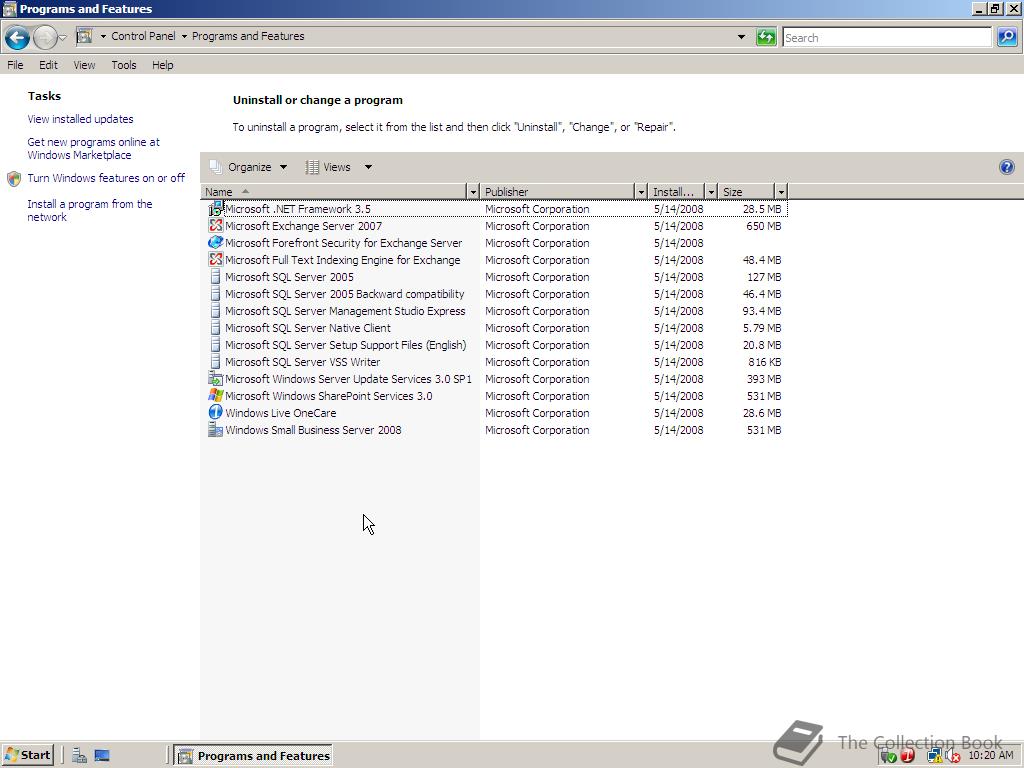Click the Forward navigation arrow button
1024x768 pixels.
45,38
